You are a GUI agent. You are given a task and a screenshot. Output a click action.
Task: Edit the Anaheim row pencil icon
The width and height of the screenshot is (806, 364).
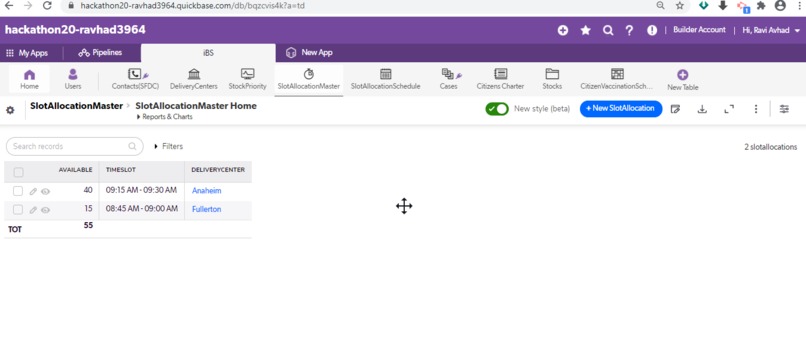pos(33,191)
